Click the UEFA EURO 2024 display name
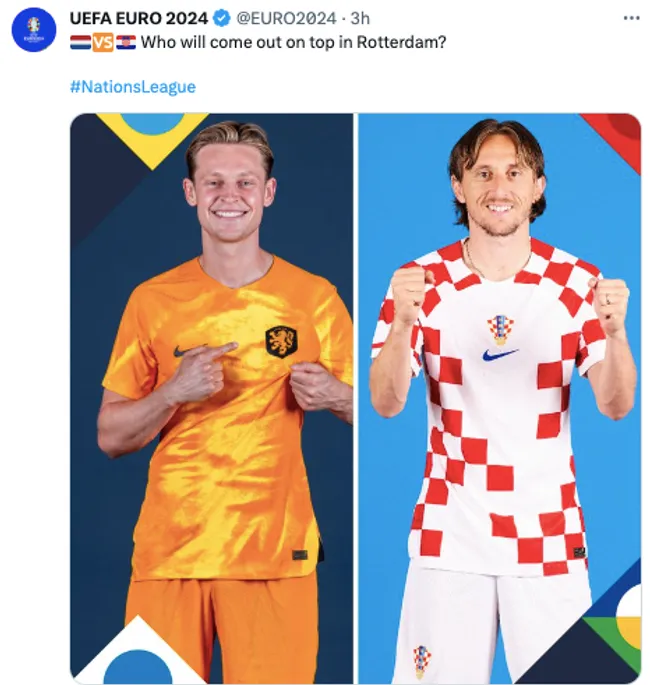Viewport: 650px width, 685px height. [x=139, y=18]
